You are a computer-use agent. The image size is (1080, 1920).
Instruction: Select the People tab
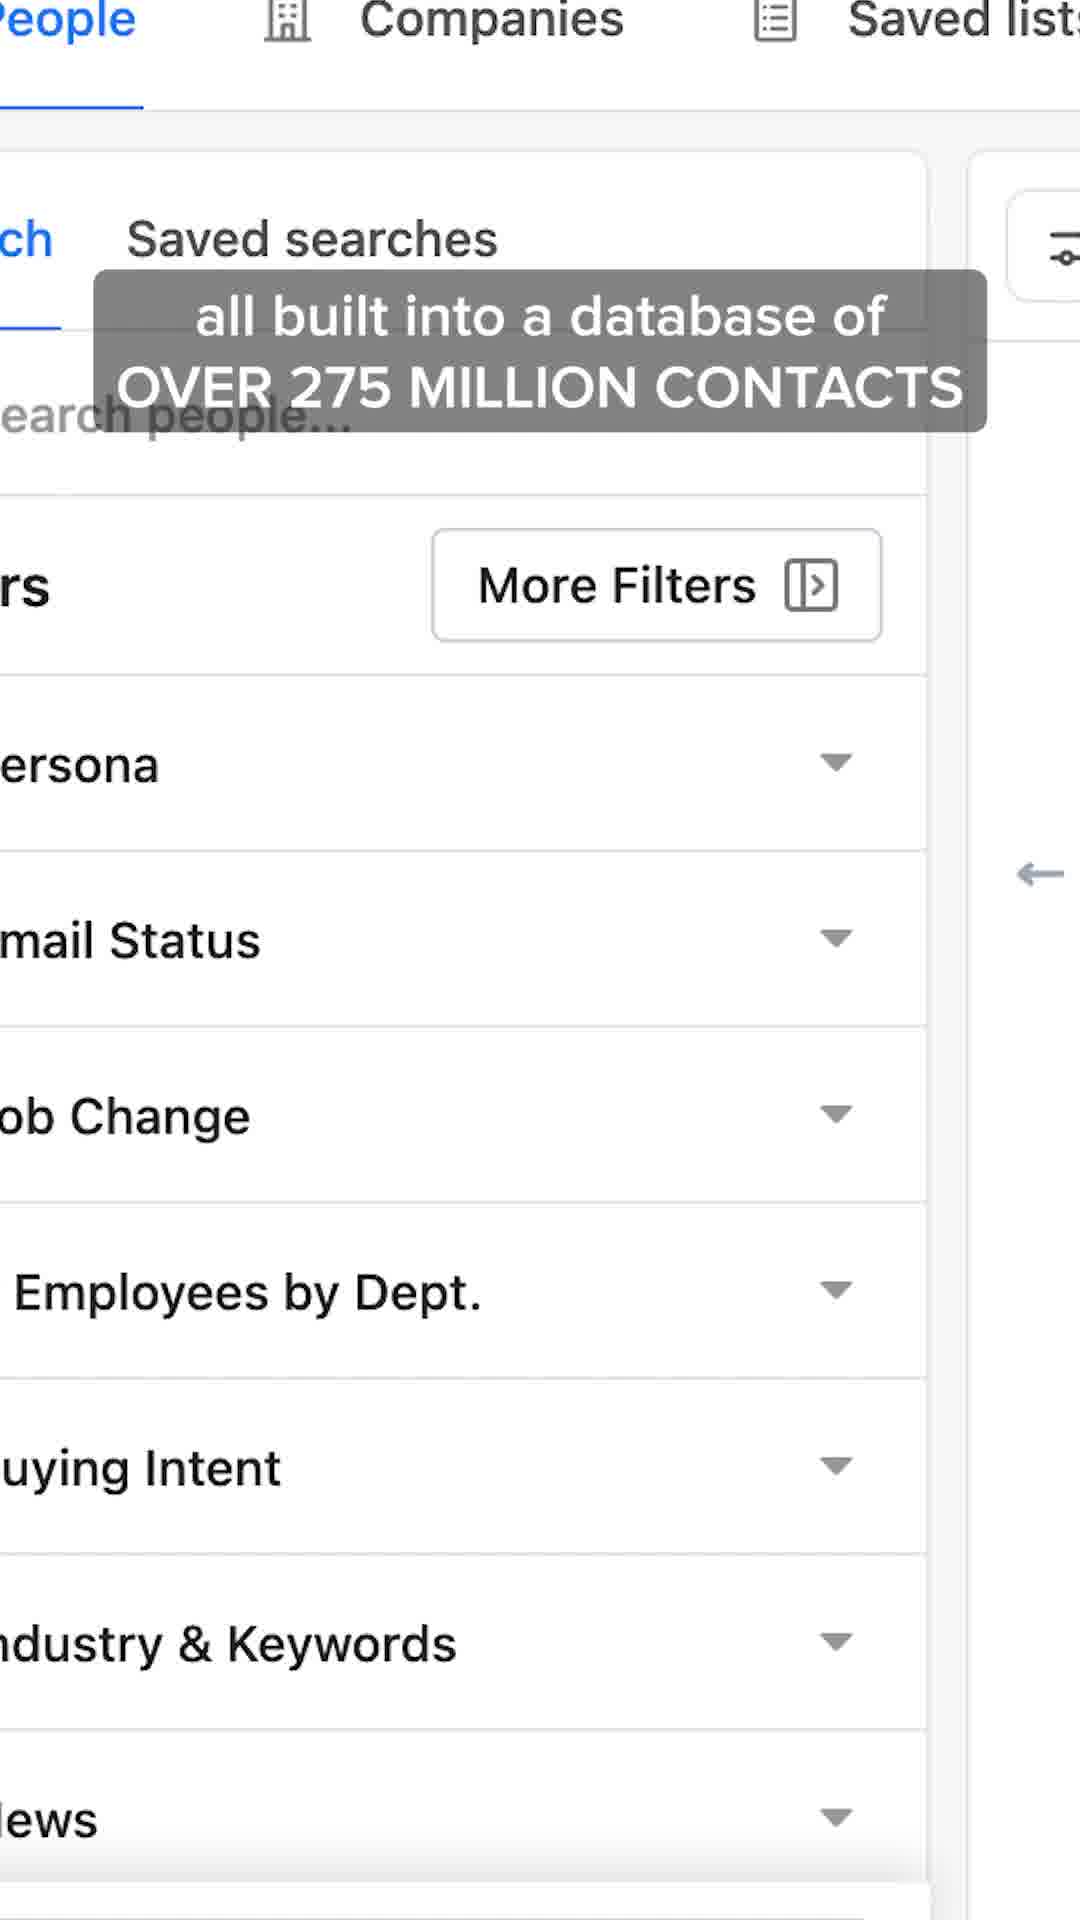[68, 22]
